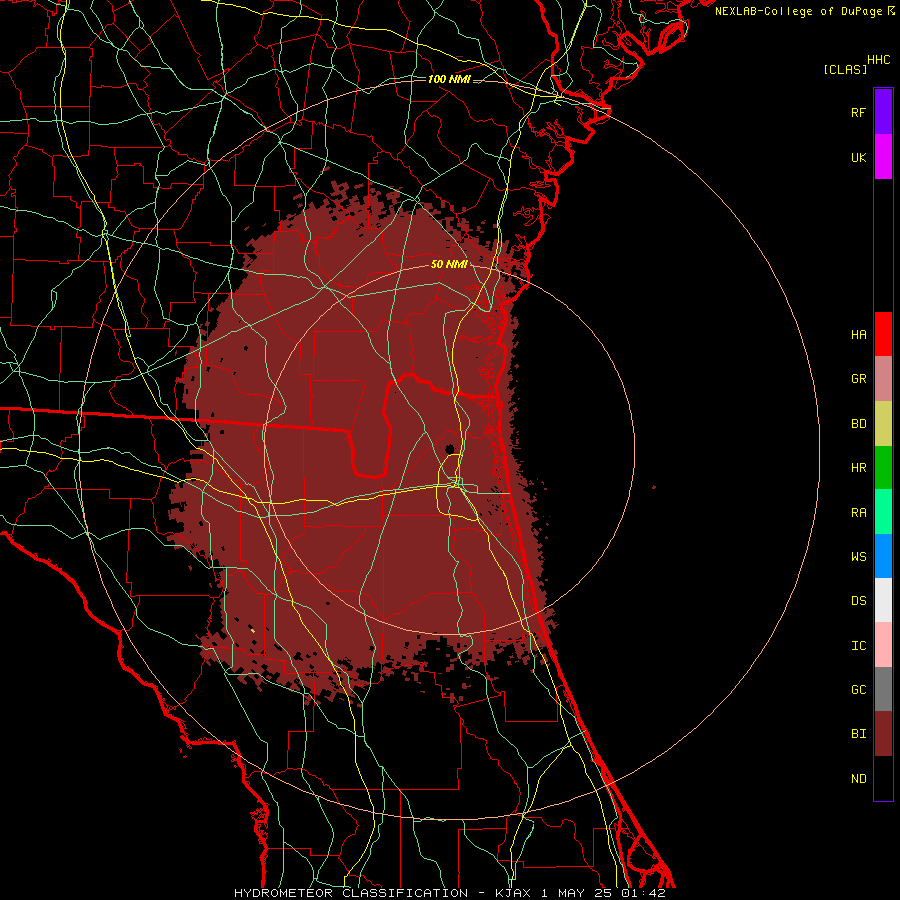
Task: Select the GR pink legend swatch
Action: (x=883, y=379)
